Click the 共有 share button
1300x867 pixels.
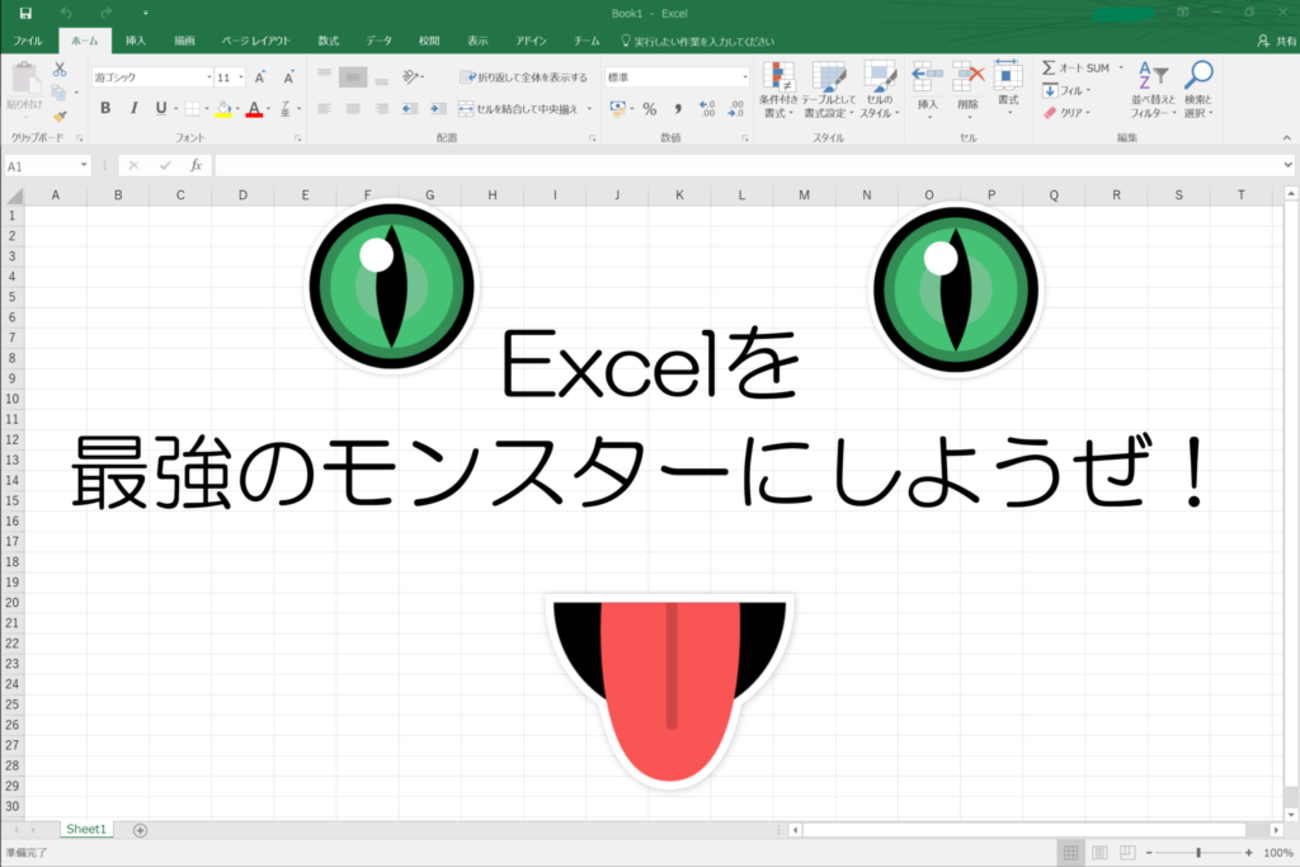pyautogui.click(x=1278, y=41)
